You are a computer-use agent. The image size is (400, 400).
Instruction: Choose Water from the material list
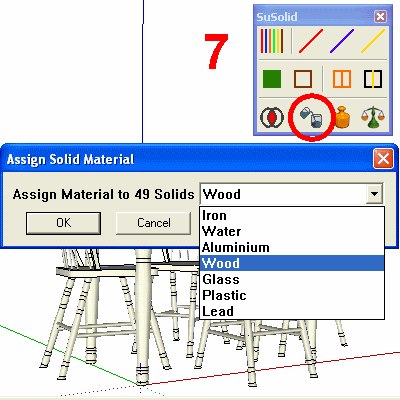[x=292, y=231]
